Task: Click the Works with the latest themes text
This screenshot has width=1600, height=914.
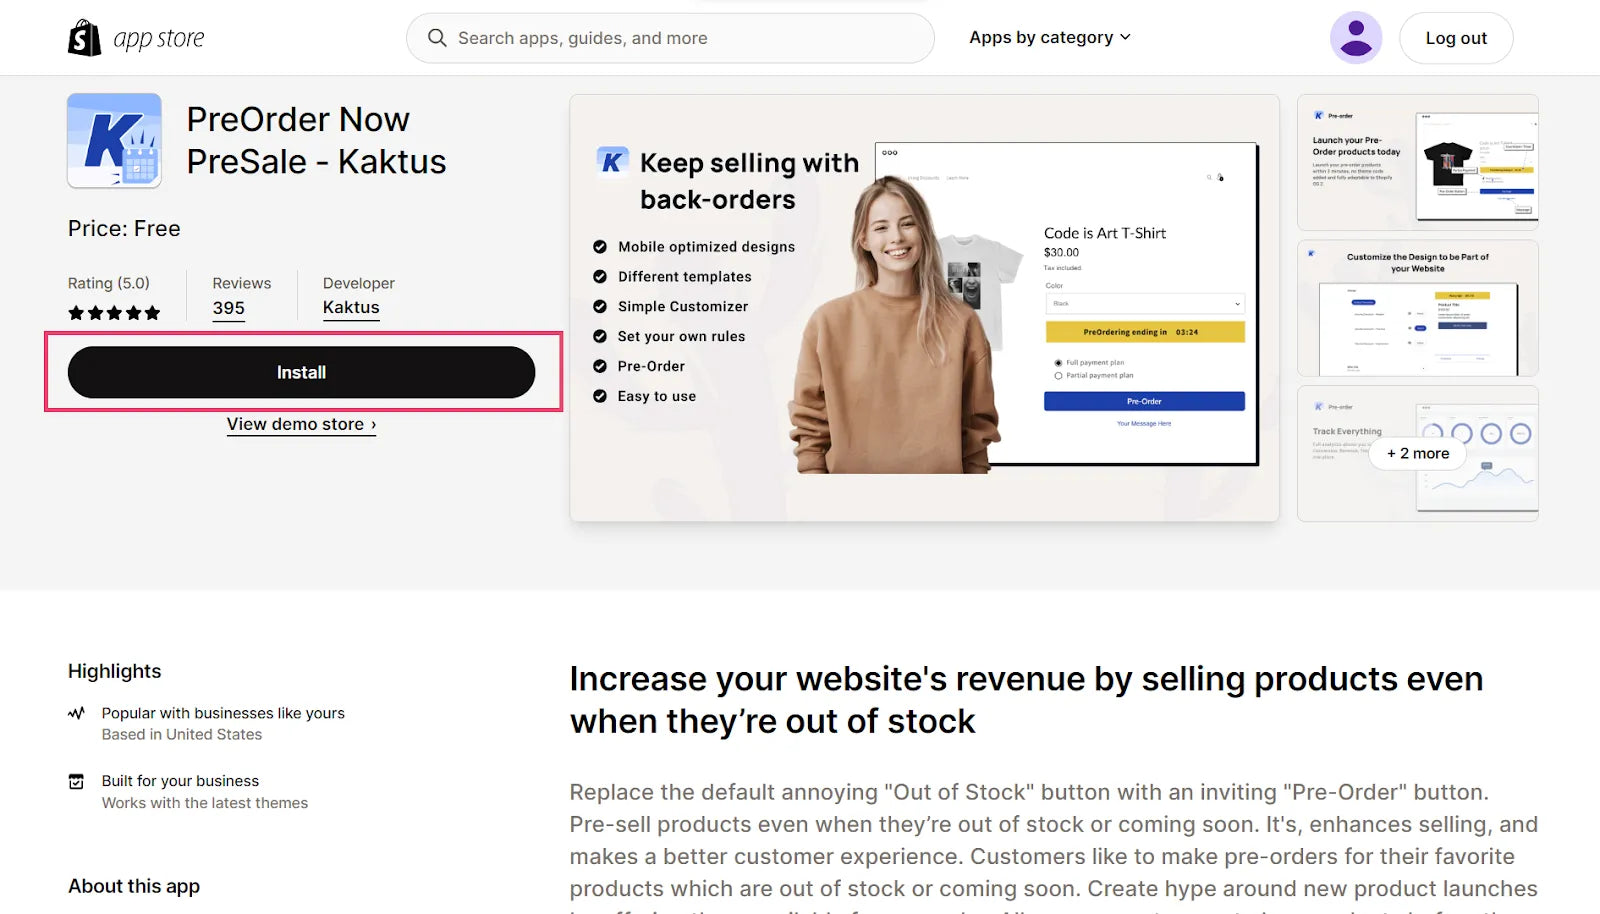Action: (x=205, y=803)
